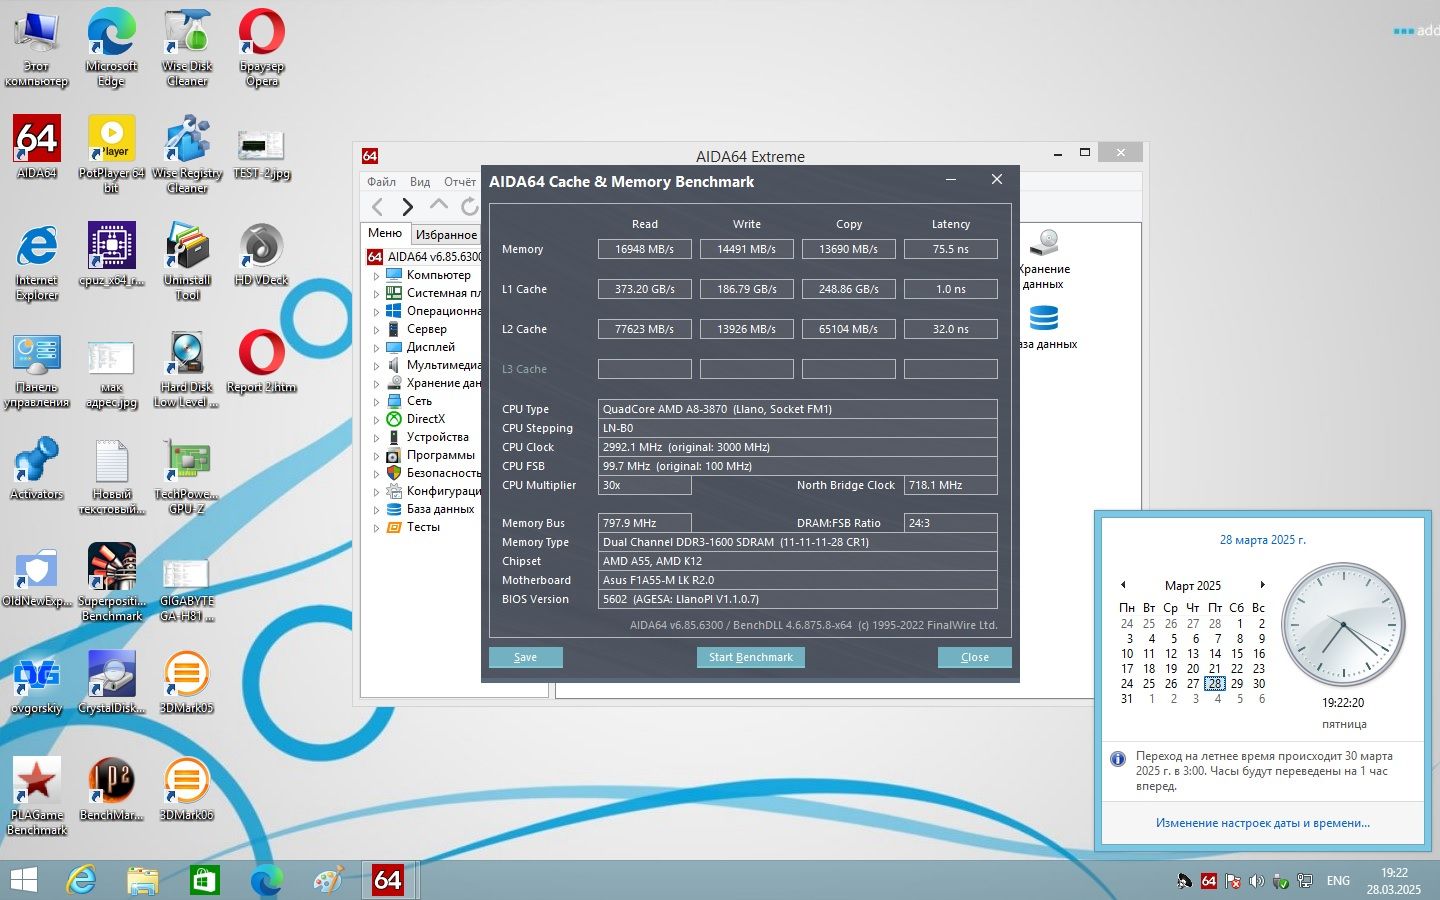Image resolution: width=1440 pixels, height=900 pixels.
Task: Click the ENG language indicator in tray
Action: [x=1338, y=881]
